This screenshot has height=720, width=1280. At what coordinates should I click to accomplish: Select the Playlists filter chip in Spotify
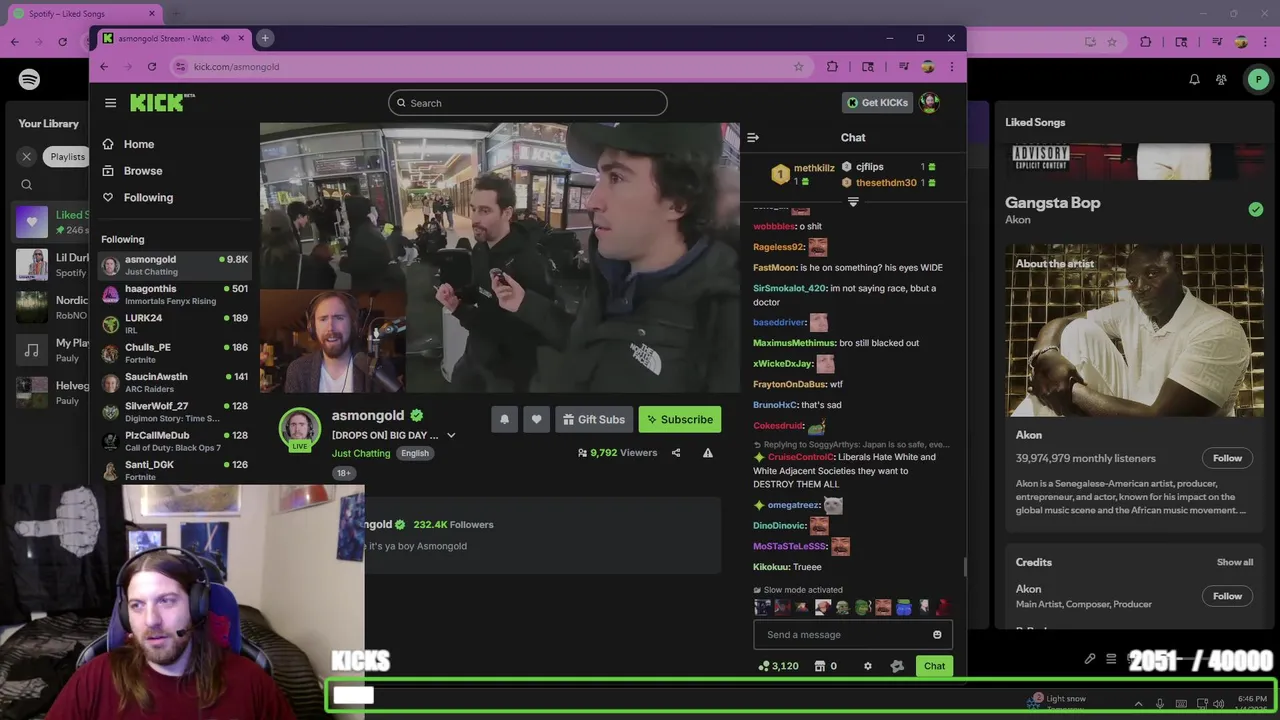pos(67,157)
